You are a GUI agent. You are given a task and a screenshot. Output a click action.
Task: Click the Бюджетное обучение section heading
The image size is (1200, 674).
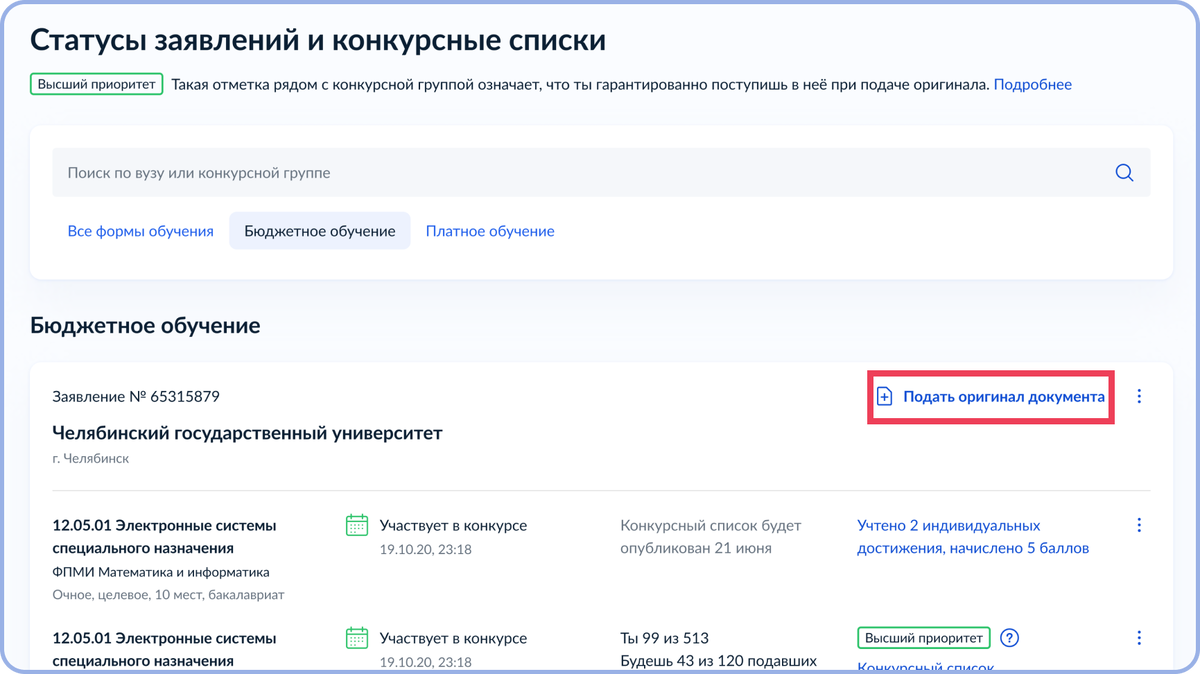[145, 326]
